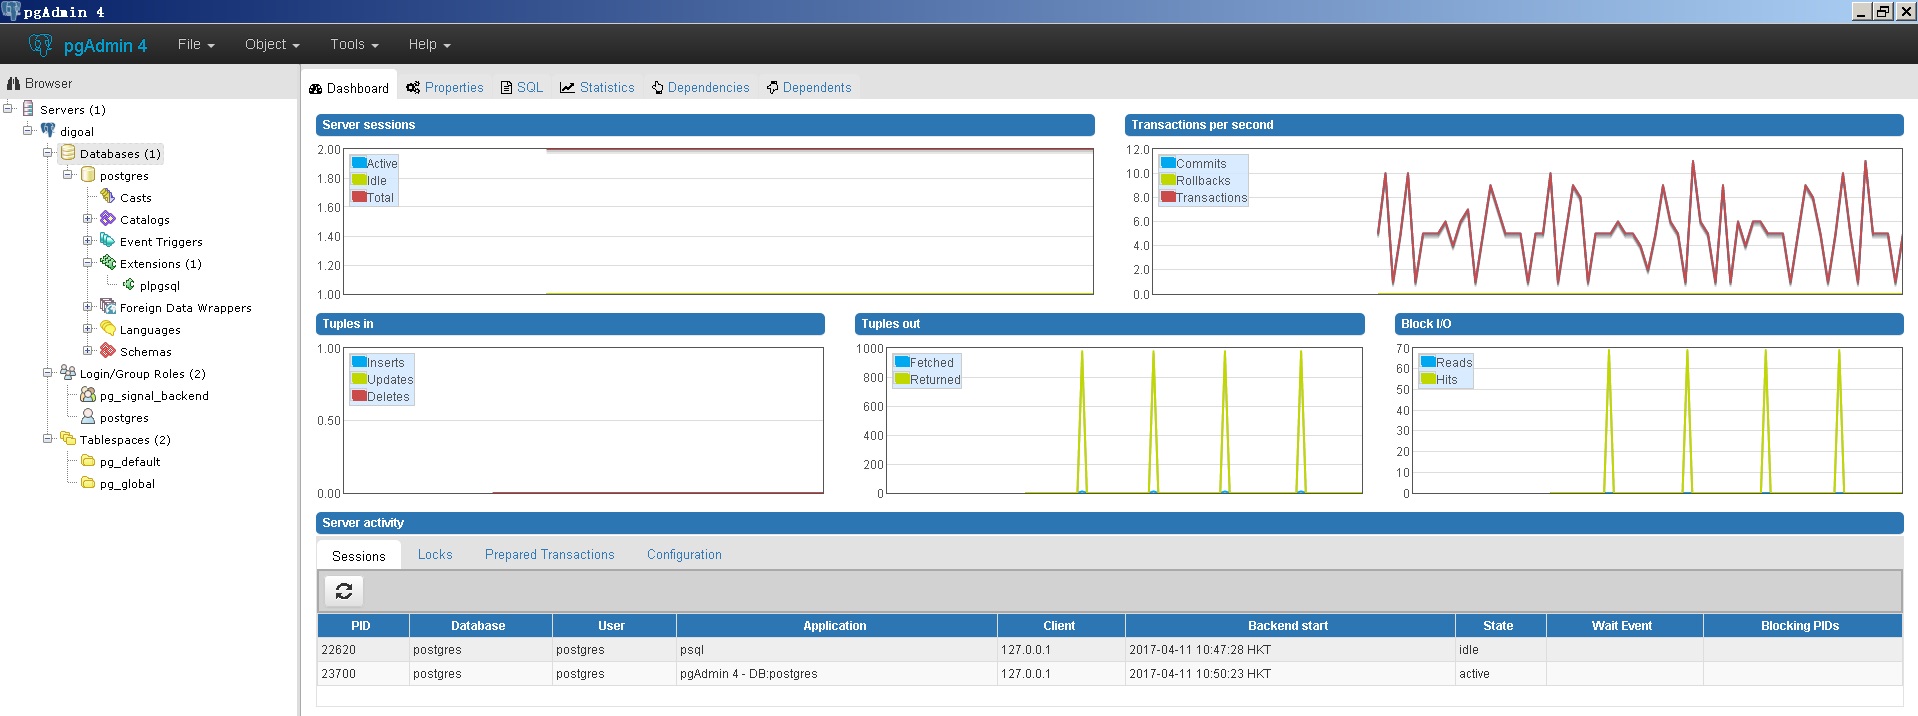The height and width of the screenshot is (716, 1918).
Task: Click the Servers icon in the browser tree
Action: (28, 109)
